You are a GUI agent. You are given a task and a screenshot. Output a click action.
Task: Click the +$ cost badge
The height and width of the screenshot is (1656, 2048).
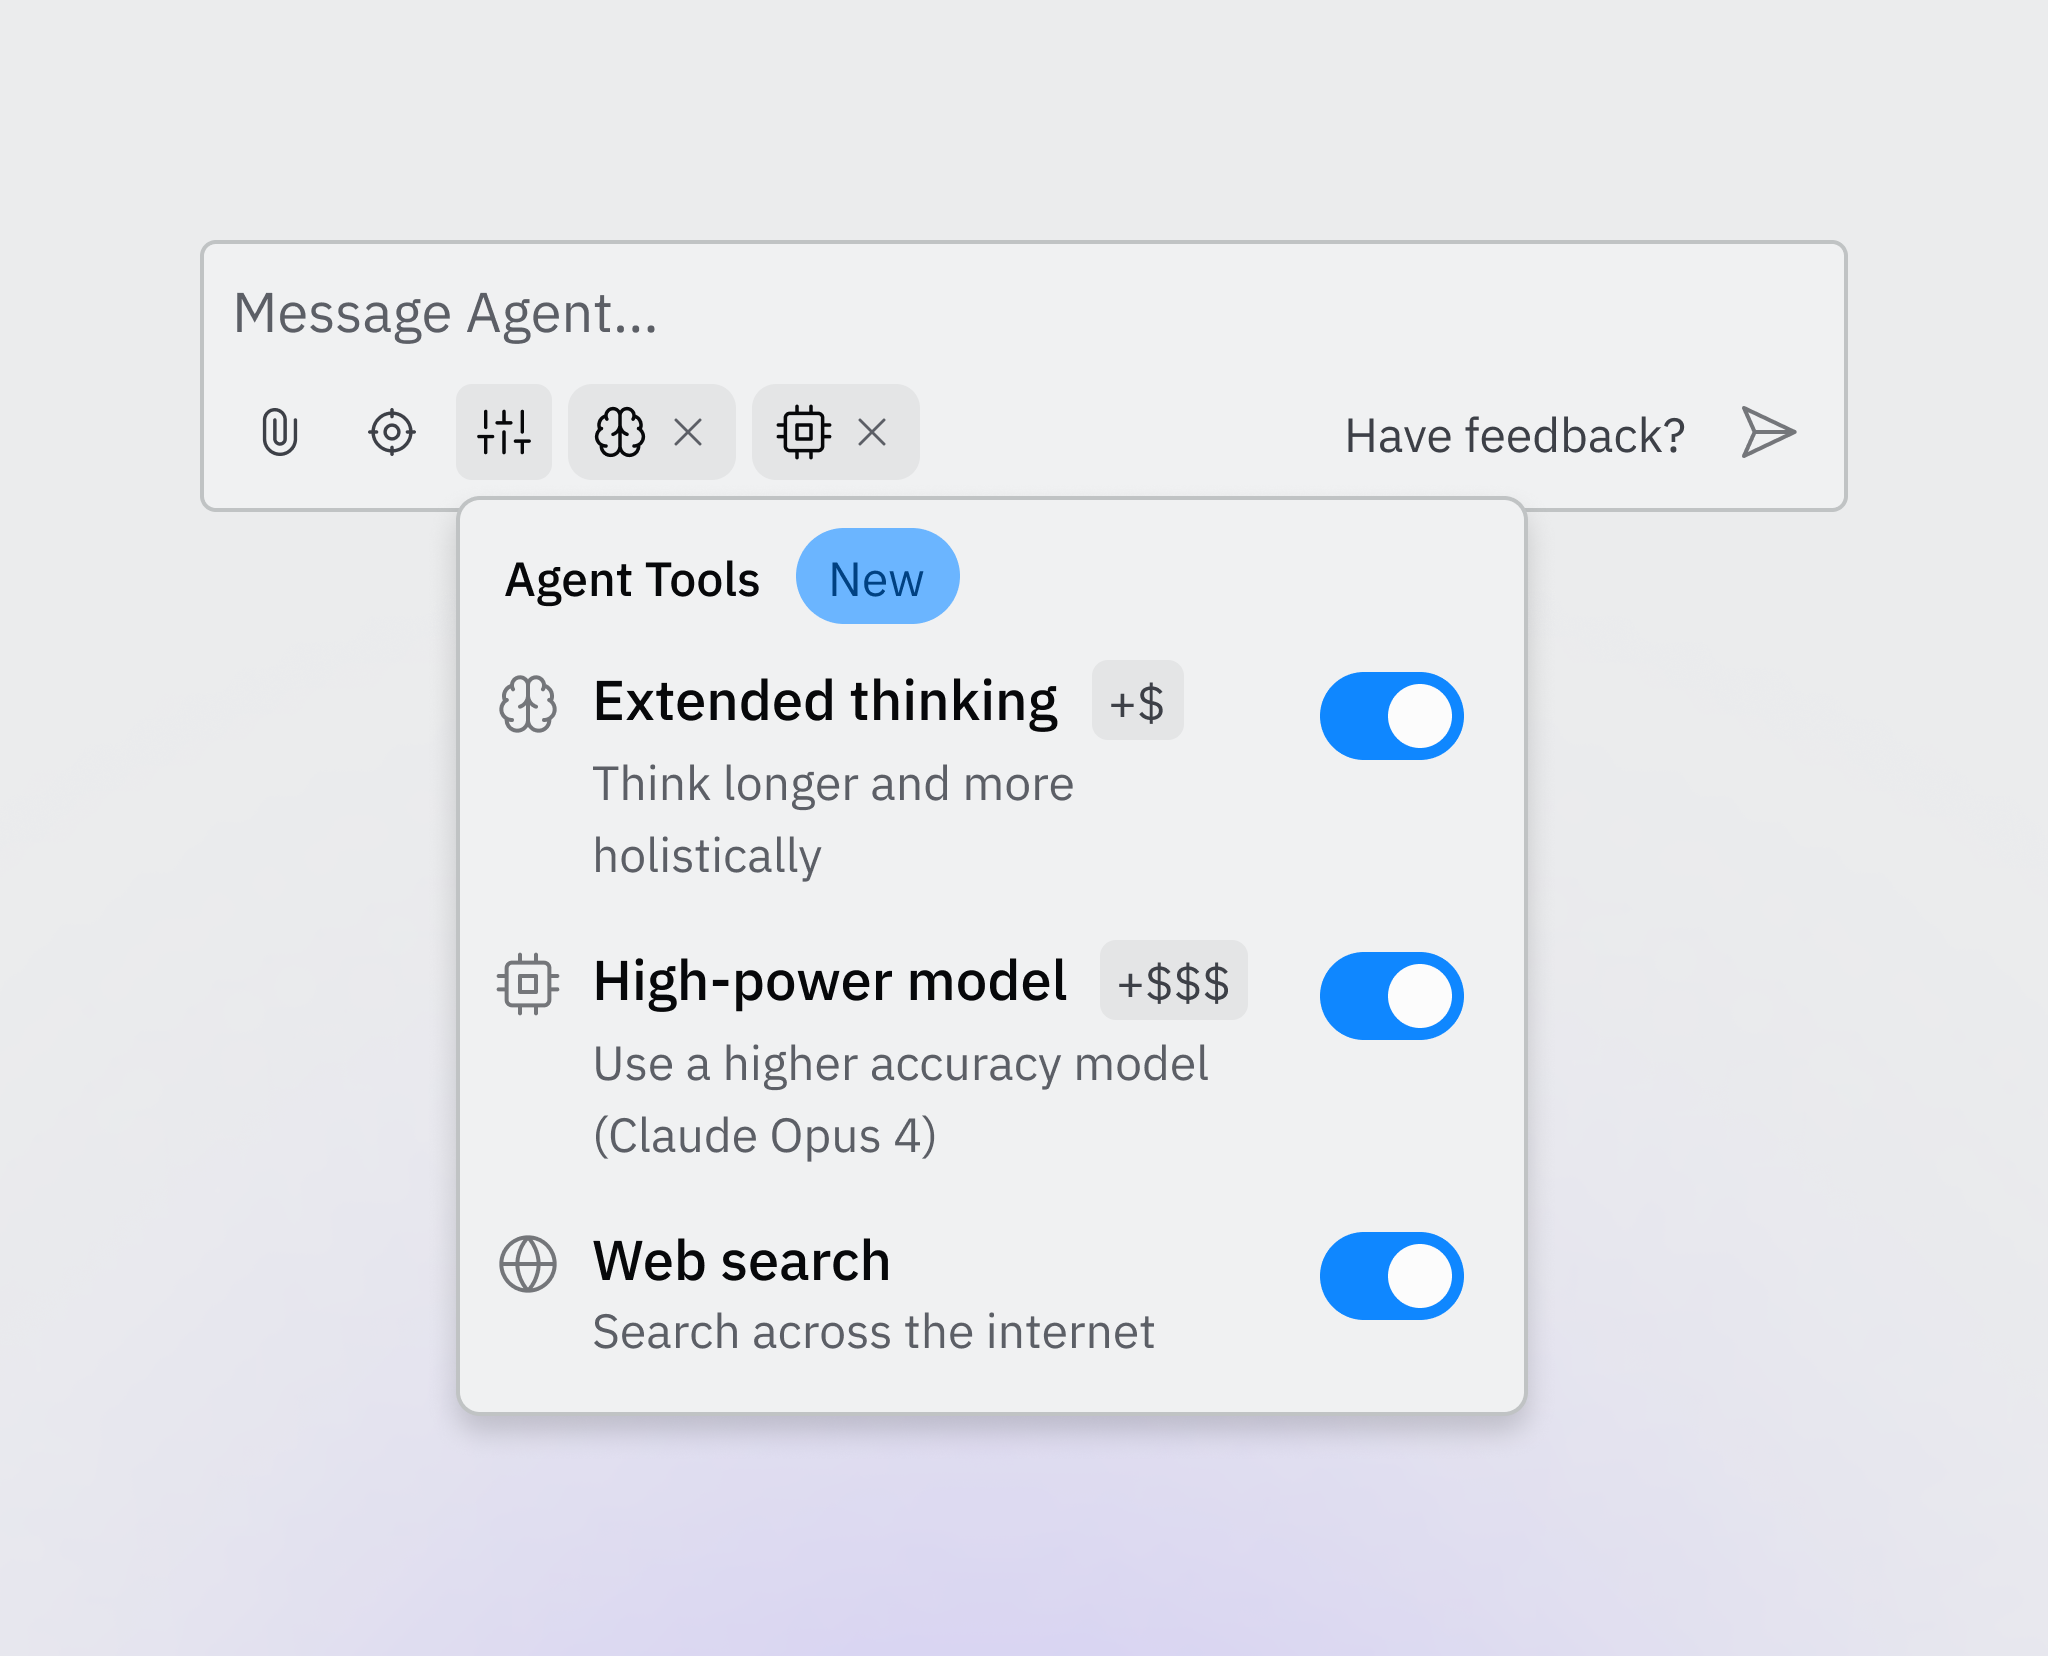point(1138,701)
